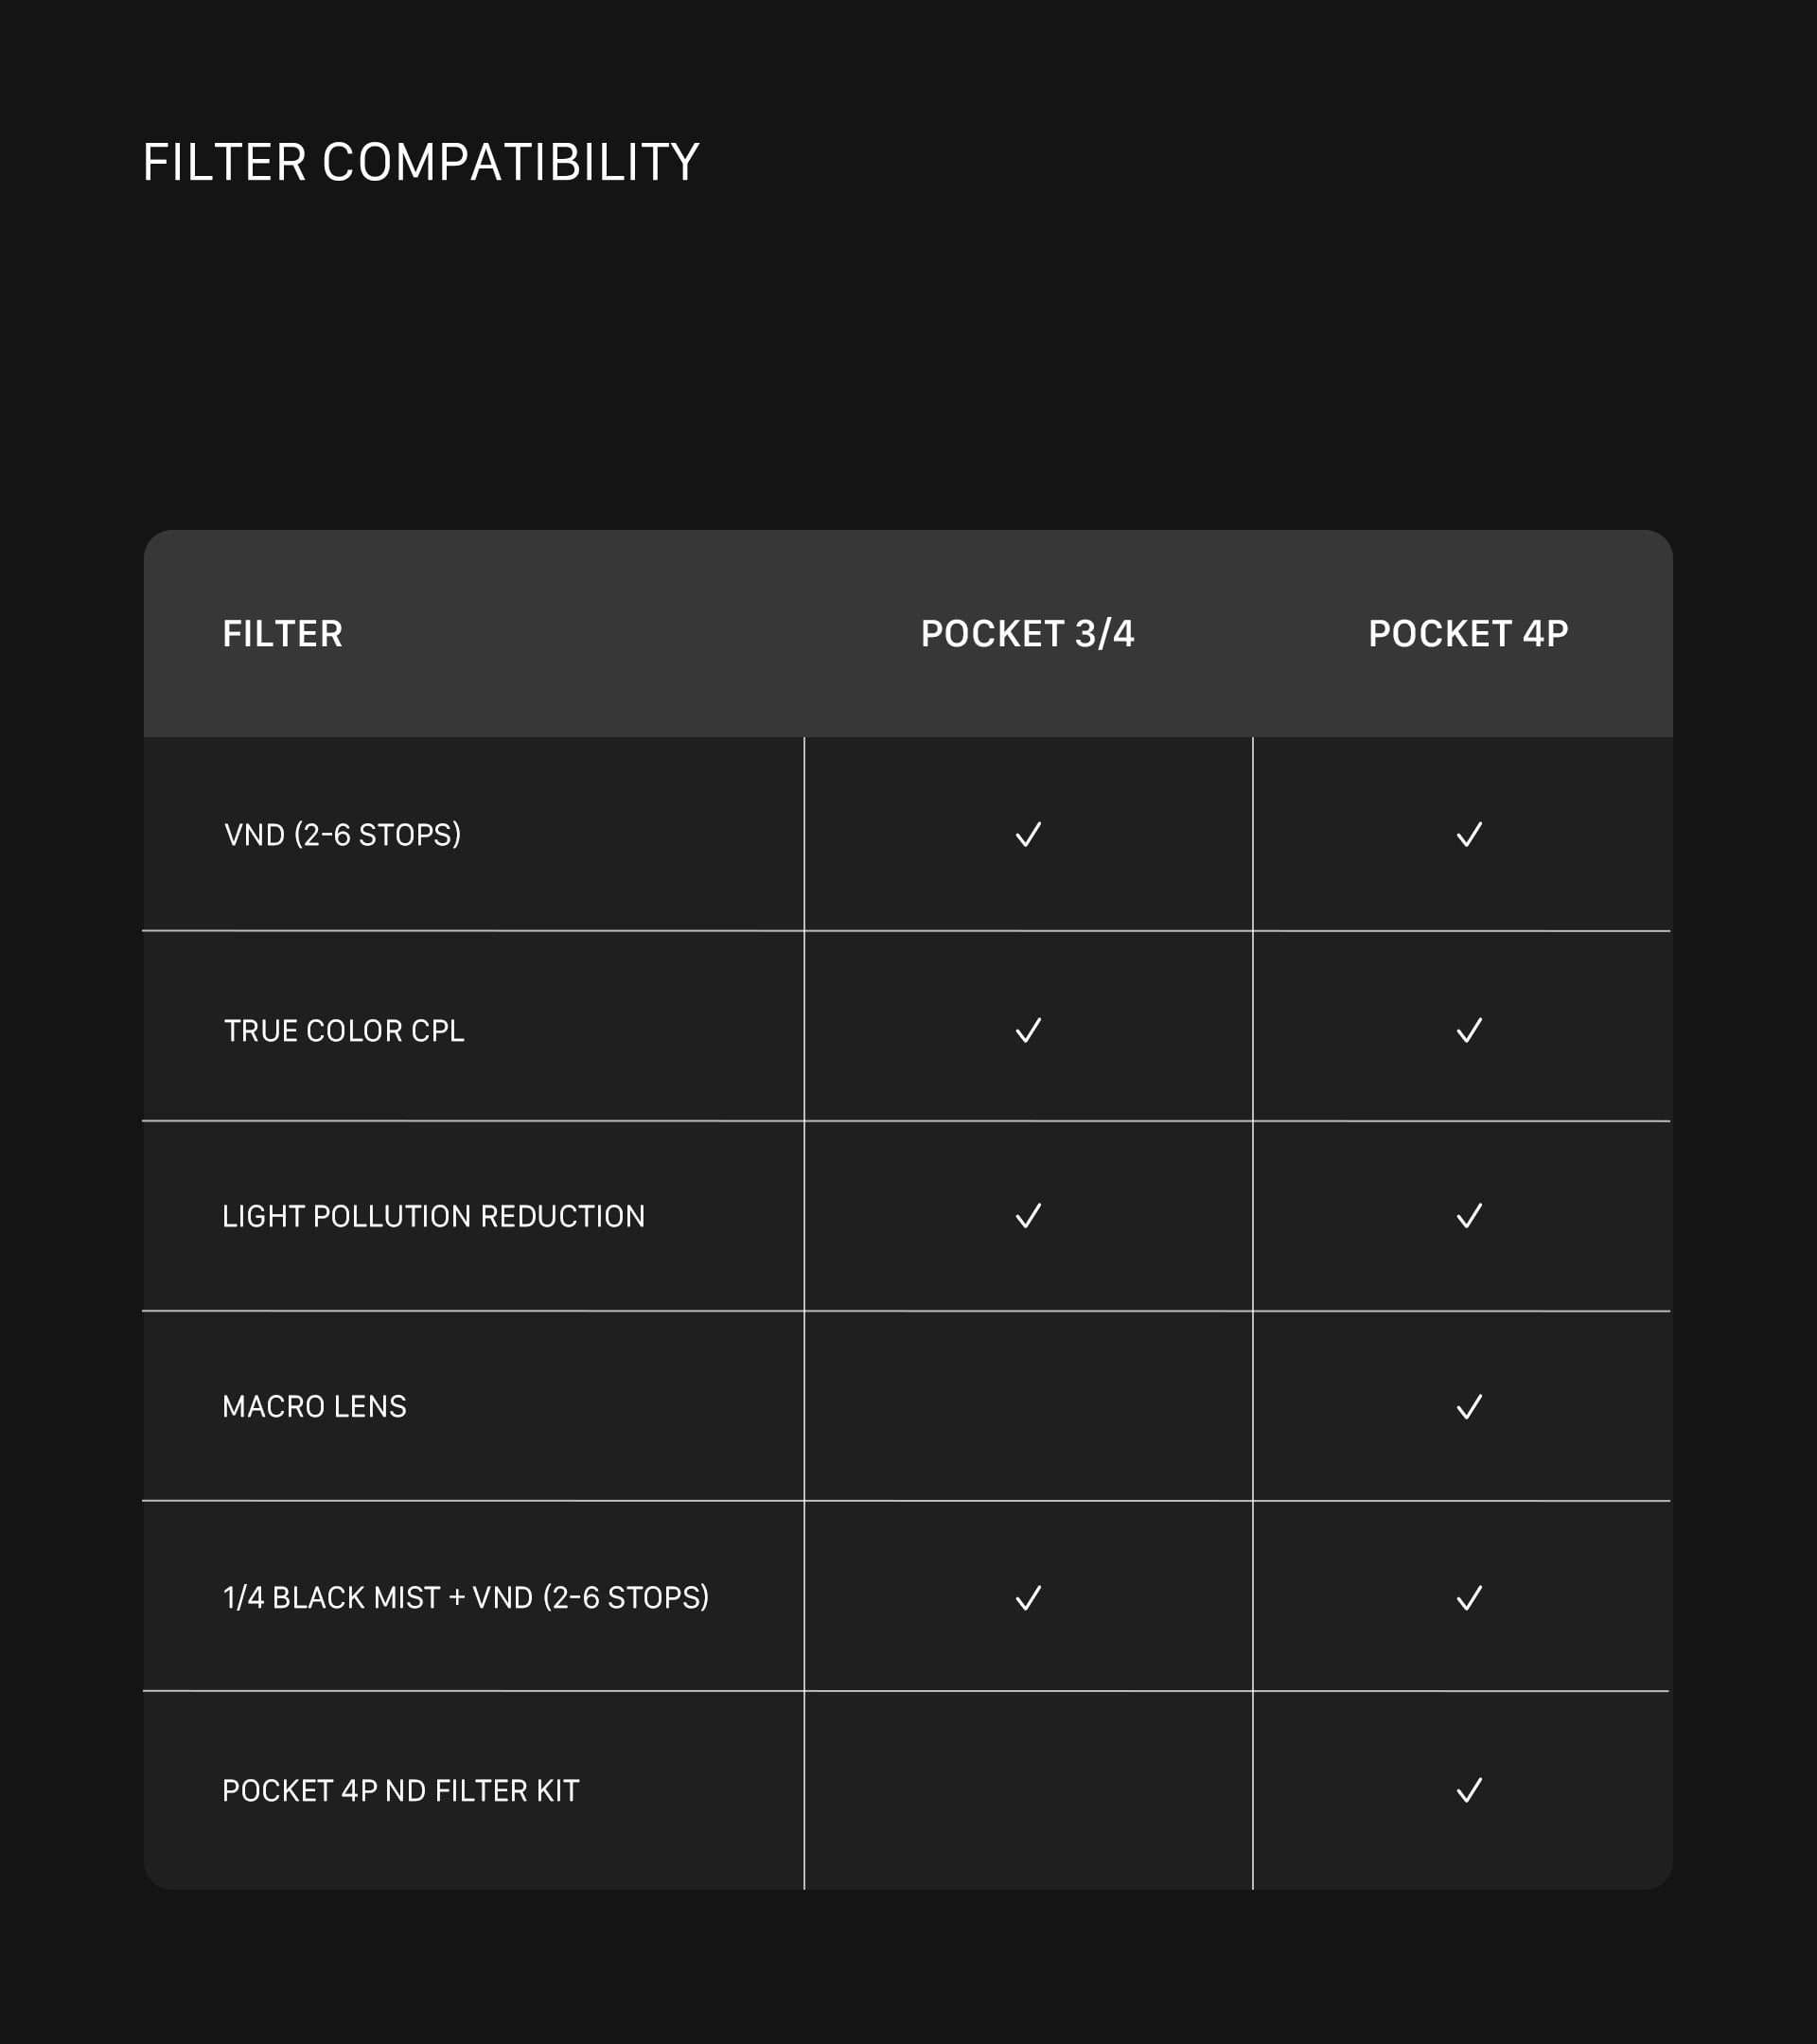Click the POCKET 4P column header
The height and width of the screenshot is (2044, 1817).
pyautogui.click(x=1468, y=633)
